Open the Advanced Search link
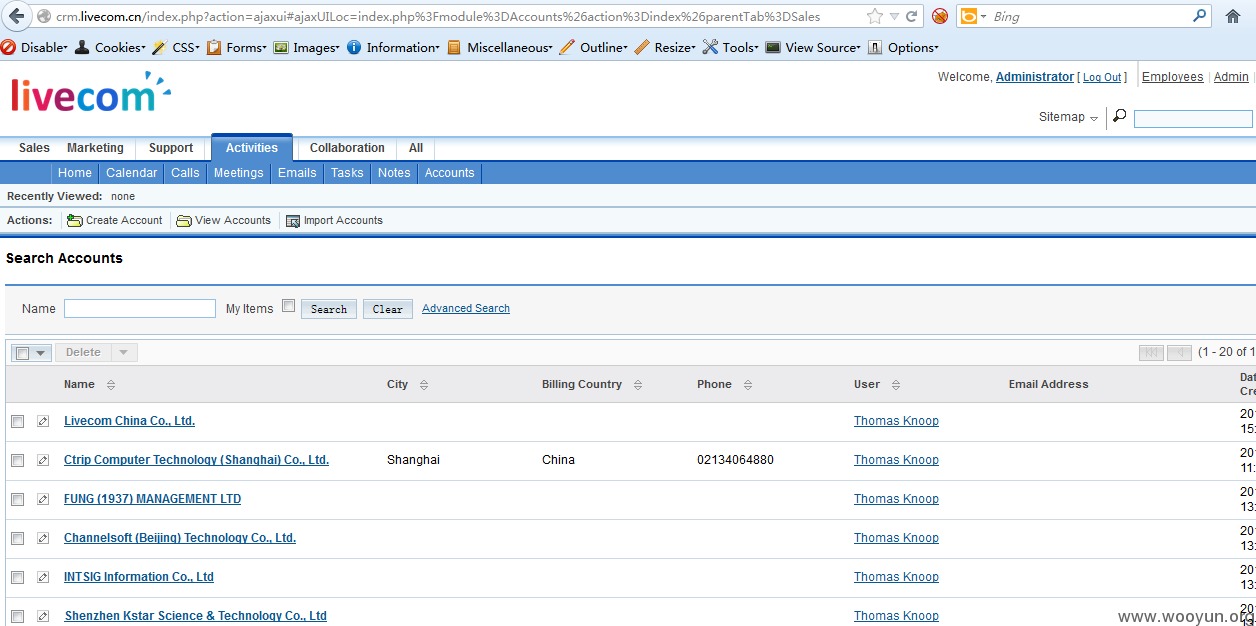1256x626 pixels. click(466, 308)
